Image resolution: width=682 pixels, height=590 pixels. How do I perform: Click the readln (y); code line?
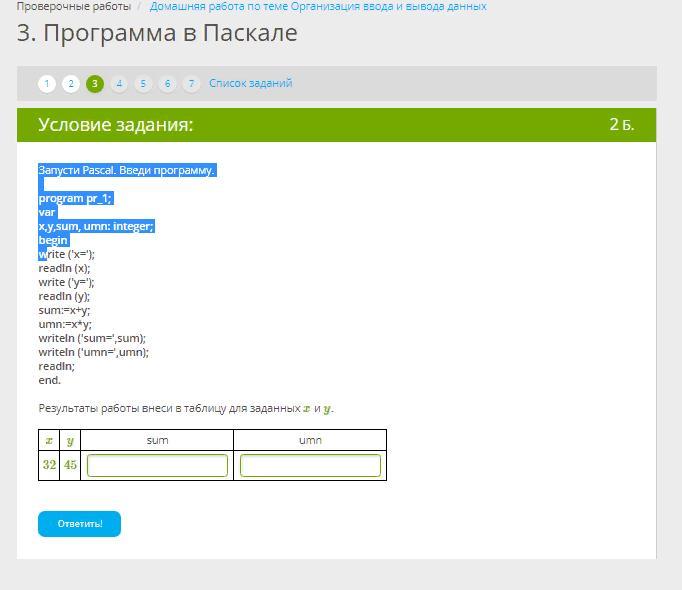click(x=64, y=296)
